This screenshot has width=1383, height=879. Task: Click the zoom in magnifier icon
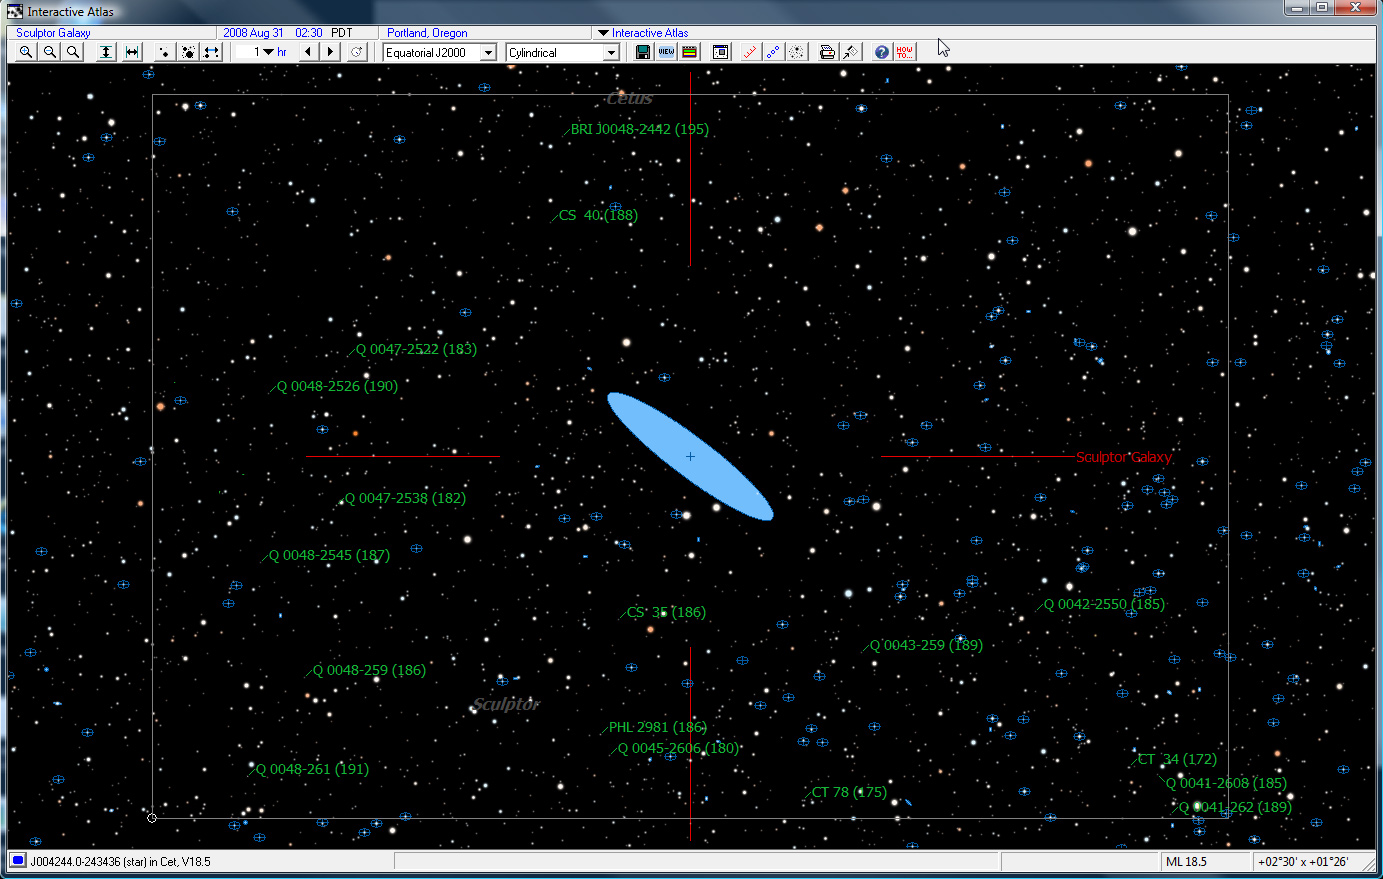(26, 52)
